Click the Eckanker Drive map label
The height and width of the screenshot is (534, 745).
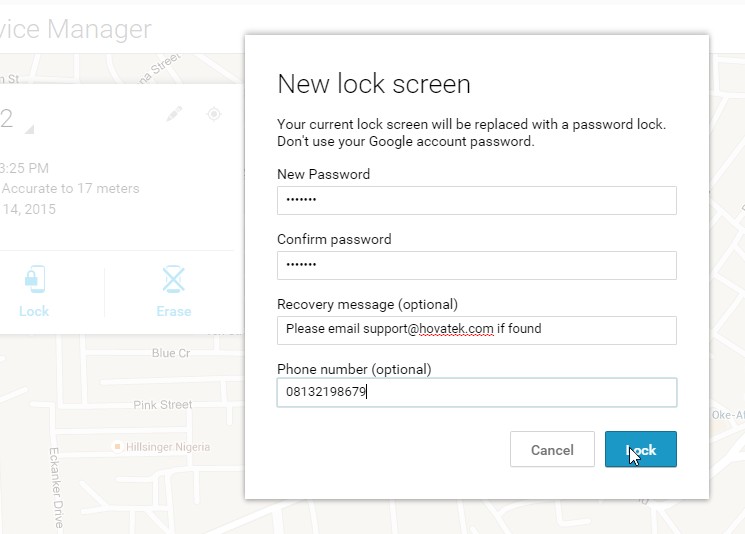tap(56, 488)
